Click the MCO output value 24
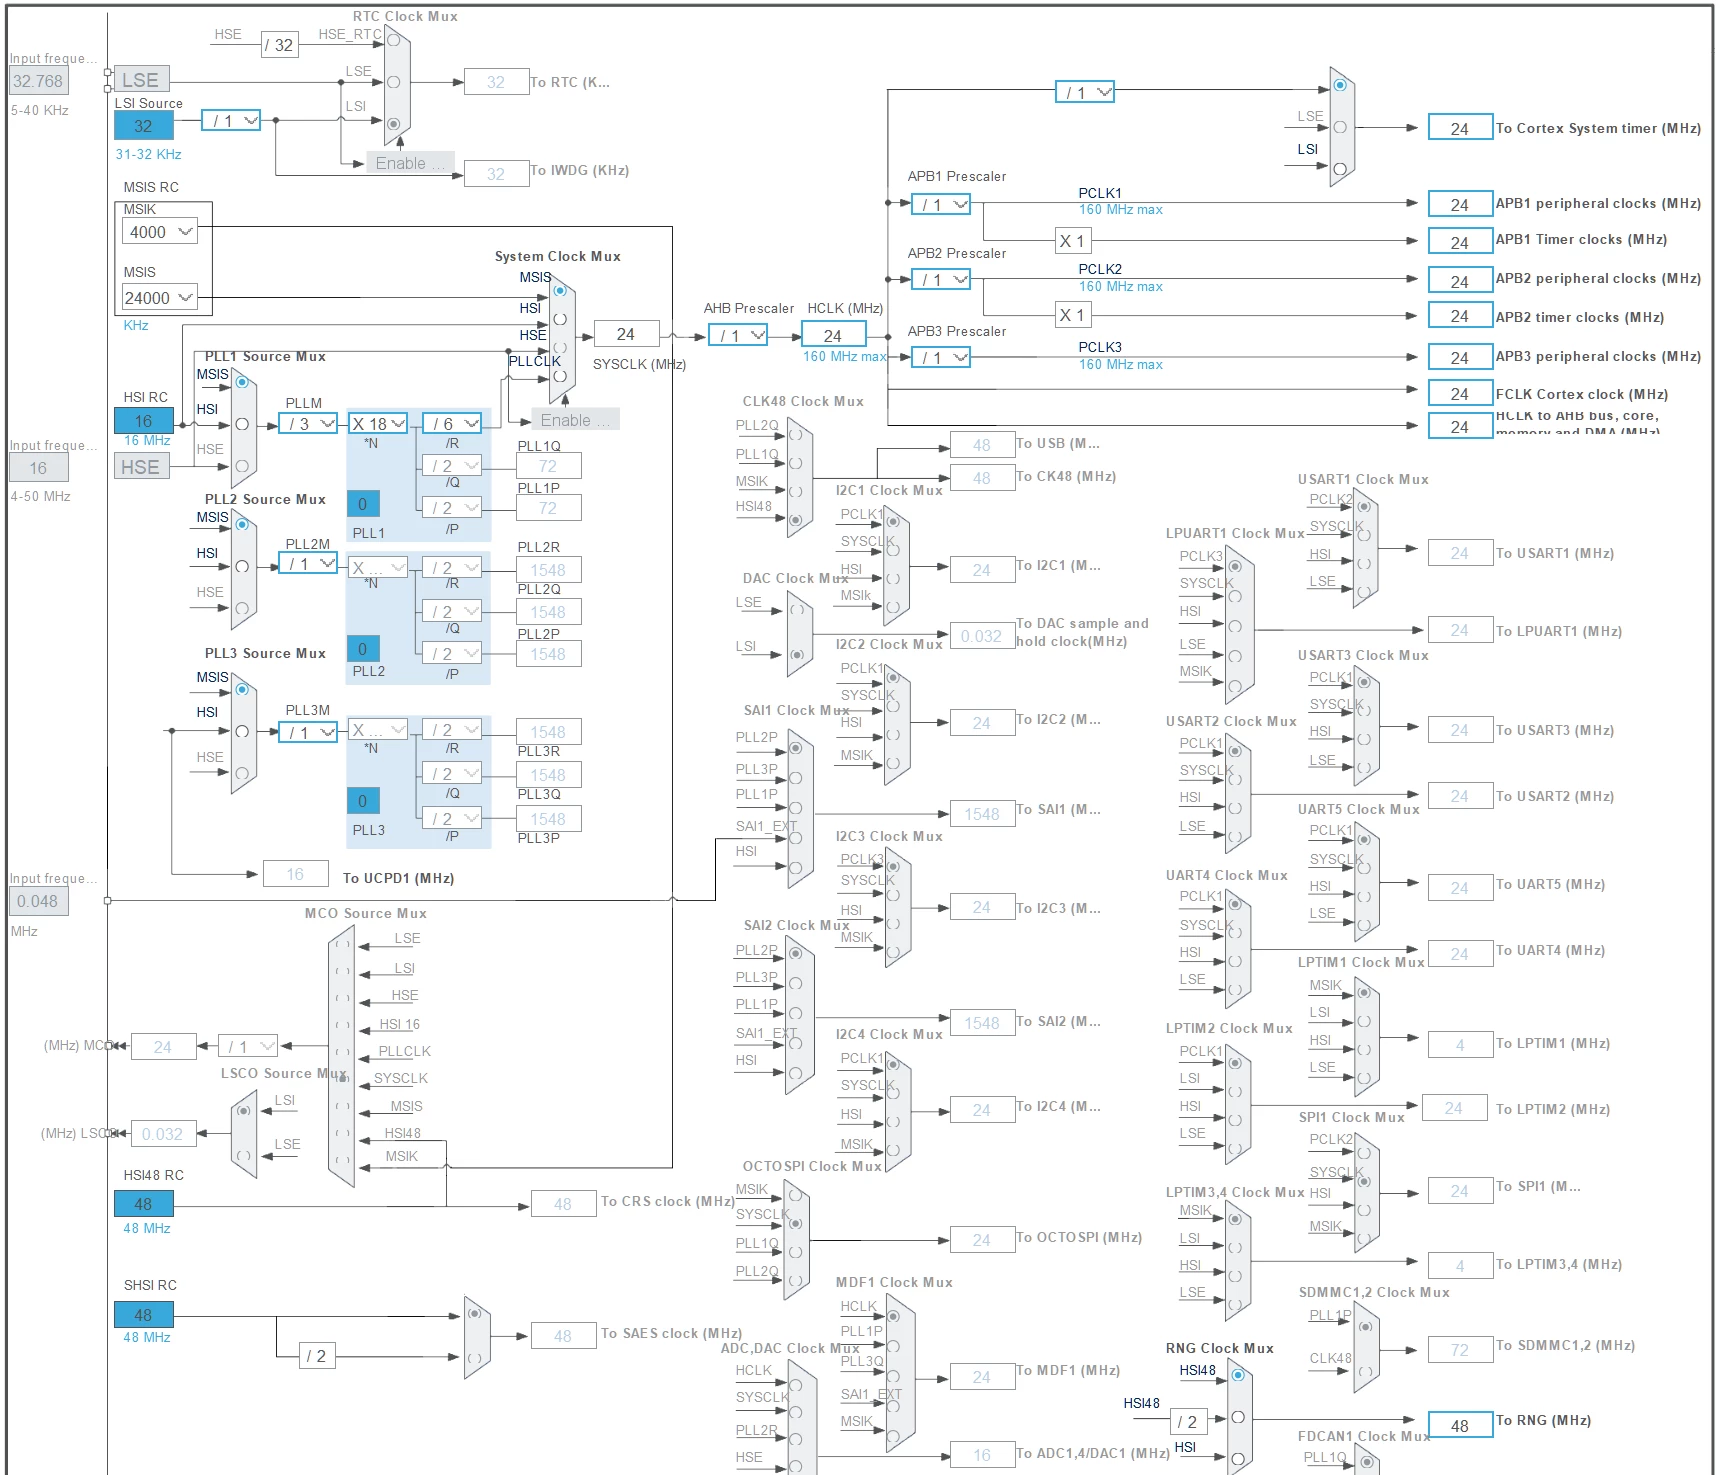The width and height of the screenshot is (1721, 1475). [163, 1047]
